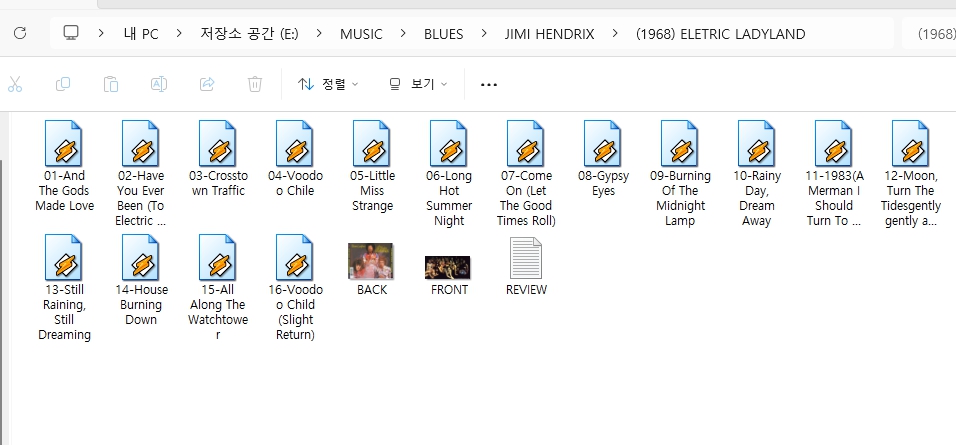Image resolution: width=956 pixels, height=445 pixels.
Task: Click the Cut scissors icon
Action: [15, 84]
